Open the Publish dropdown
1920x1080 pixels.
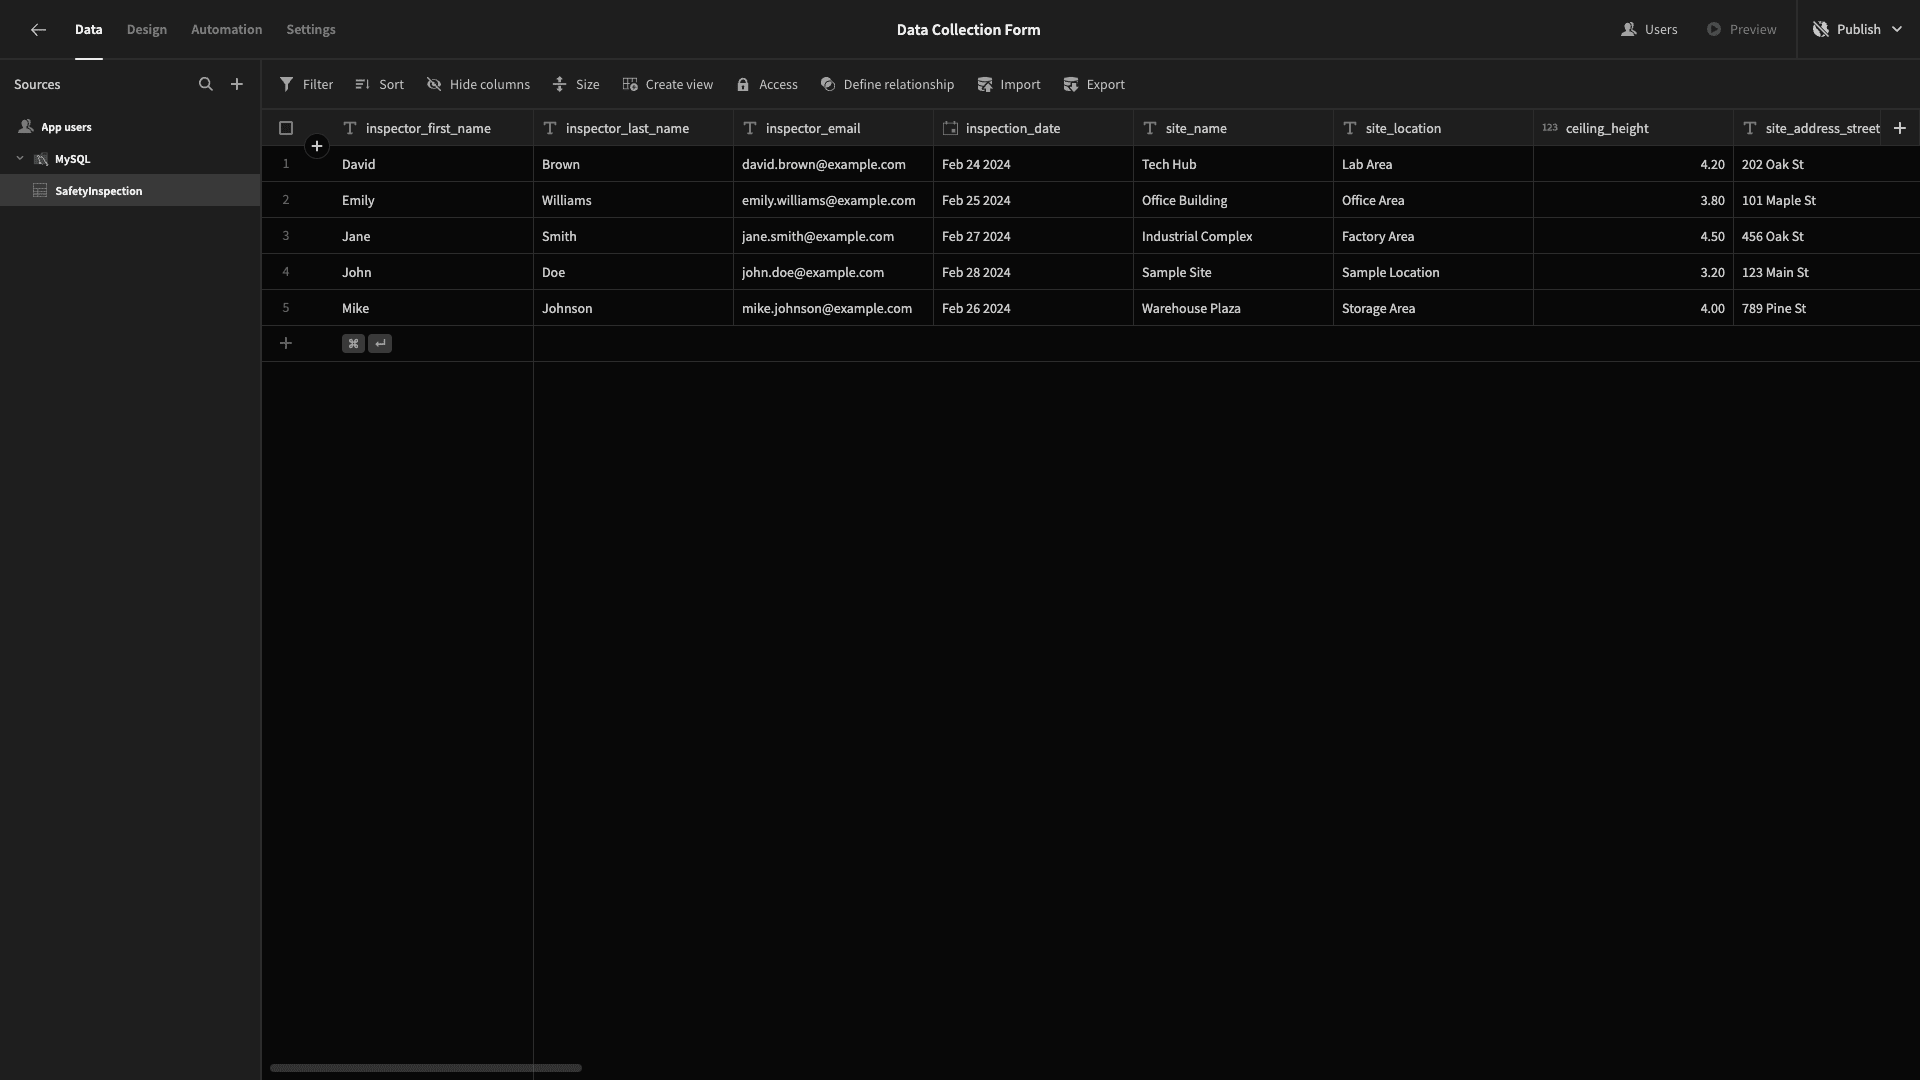pyautogui.click(x=1858, y=30)
